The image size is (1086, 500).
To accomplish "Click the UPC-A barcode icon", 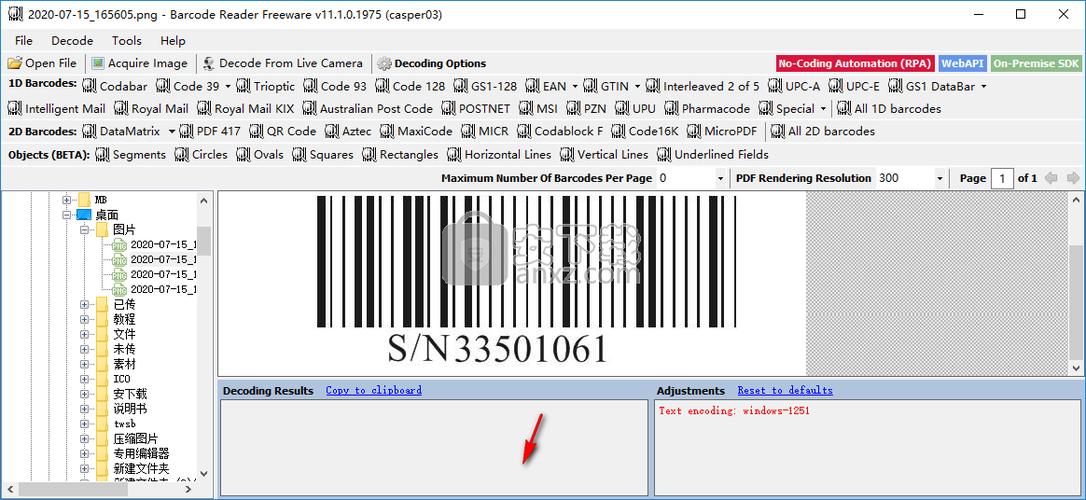I will [x=794, y=87].
